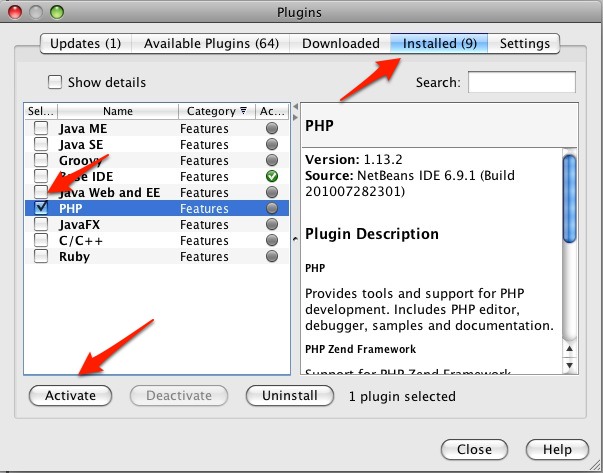The image size is (603, 473).
Task: Click the description scrollbar thumb
Action: click(570, 198)
